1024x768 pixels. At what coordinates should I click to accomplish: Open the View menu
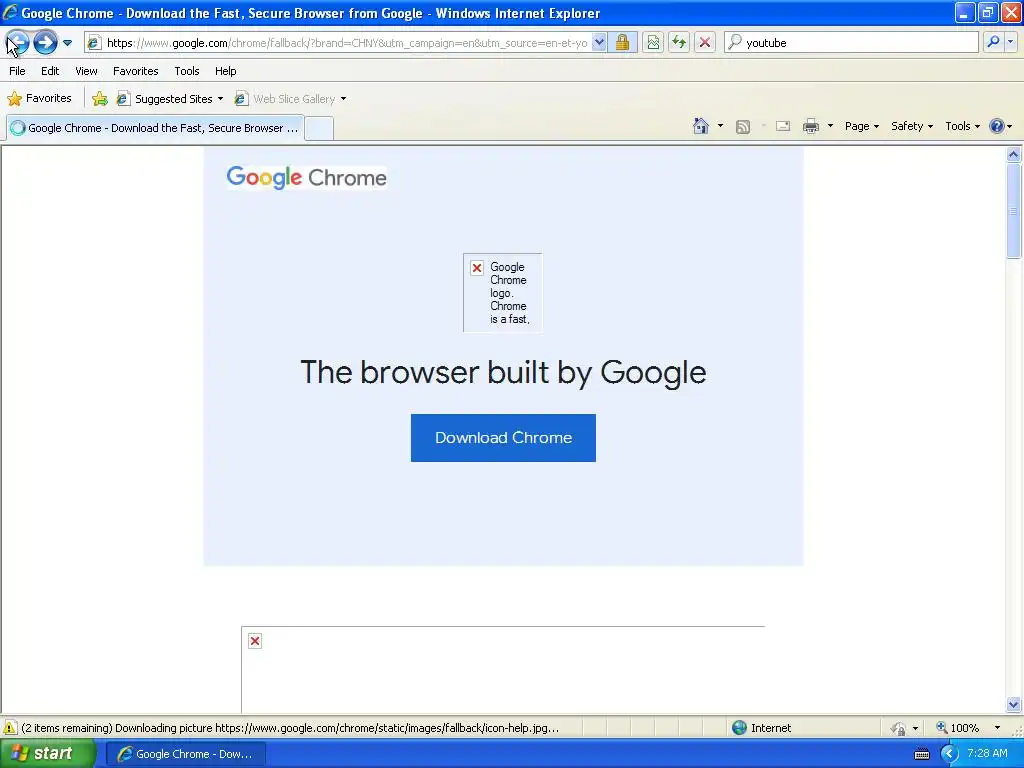[x=86, y=71]
